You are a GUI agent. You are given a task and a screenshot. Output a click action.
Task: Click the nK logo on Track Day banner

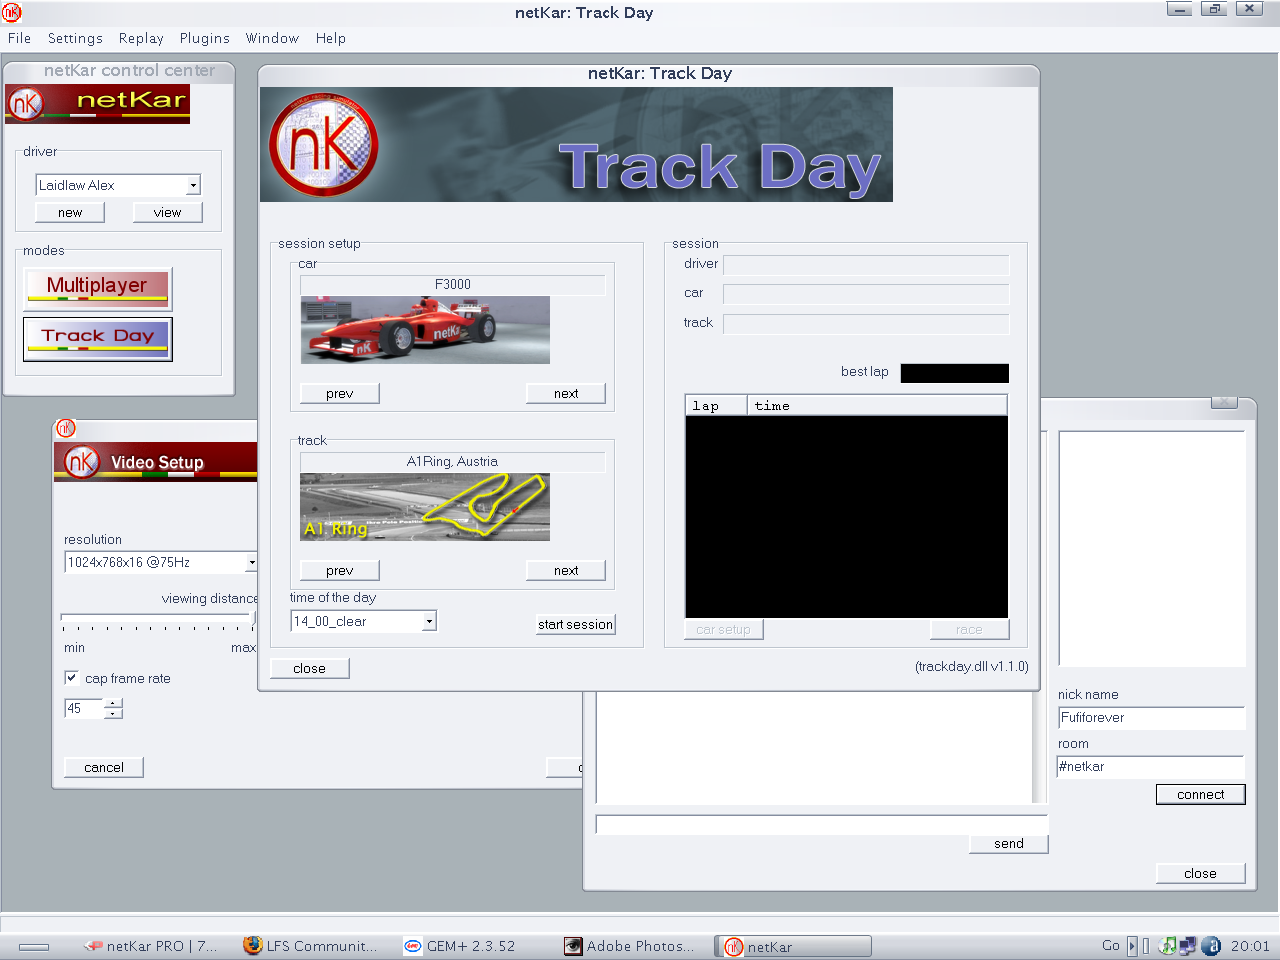(x=323, y=144)
